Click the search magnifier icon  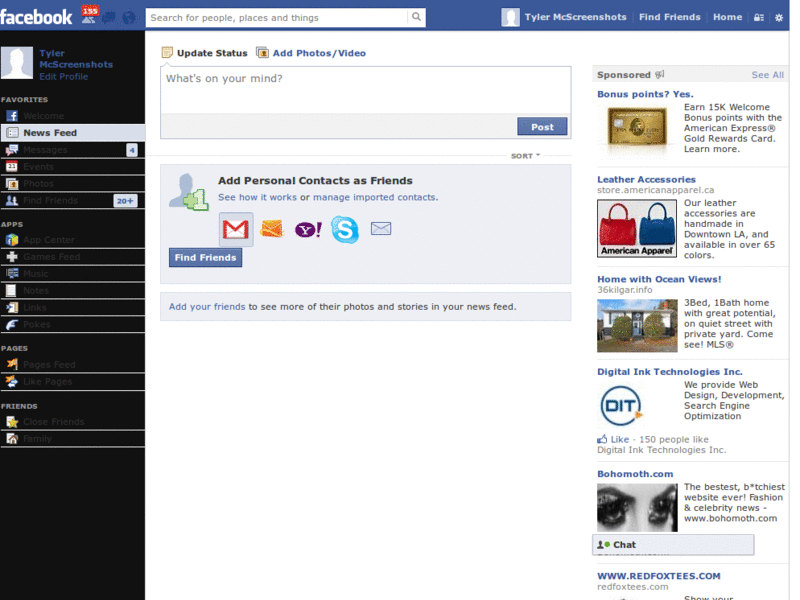[x=416, y=17]
